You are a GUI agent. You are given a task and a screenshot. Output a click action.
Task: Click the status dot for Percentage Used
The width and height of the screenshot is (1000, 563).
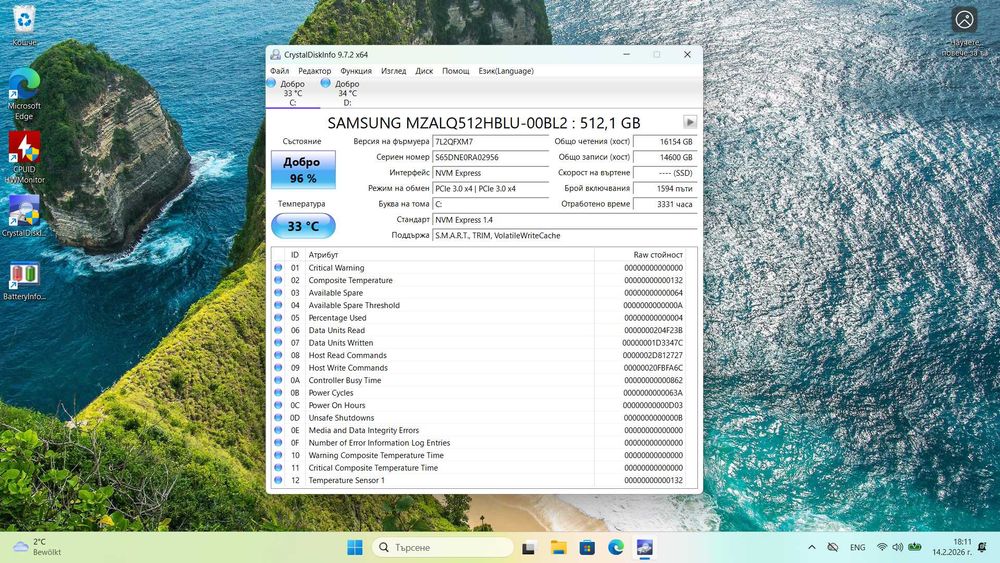pyautogui.click(x=278, y=318)
